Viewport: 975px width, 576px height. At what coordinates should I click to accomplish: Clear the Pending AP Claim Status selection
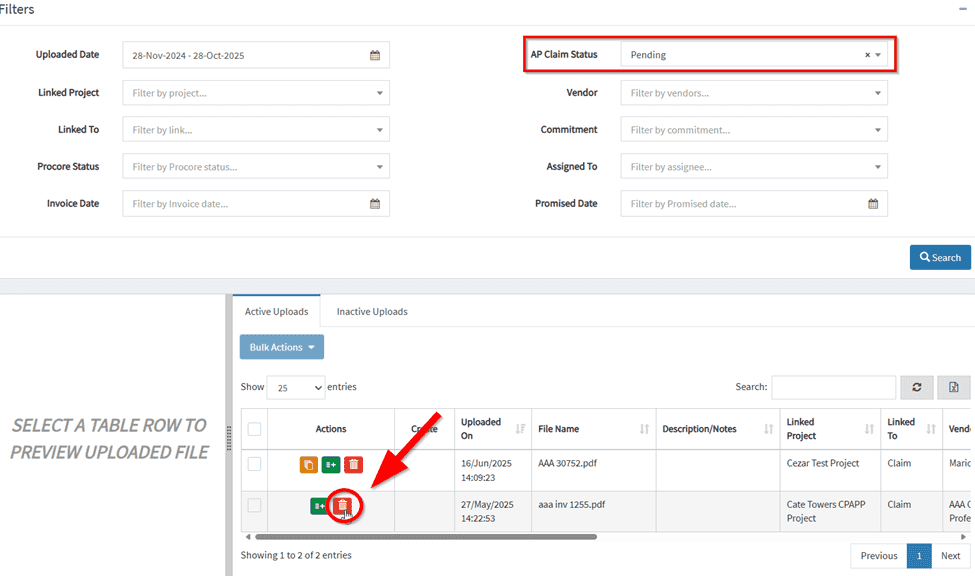[x=867, y=55]
